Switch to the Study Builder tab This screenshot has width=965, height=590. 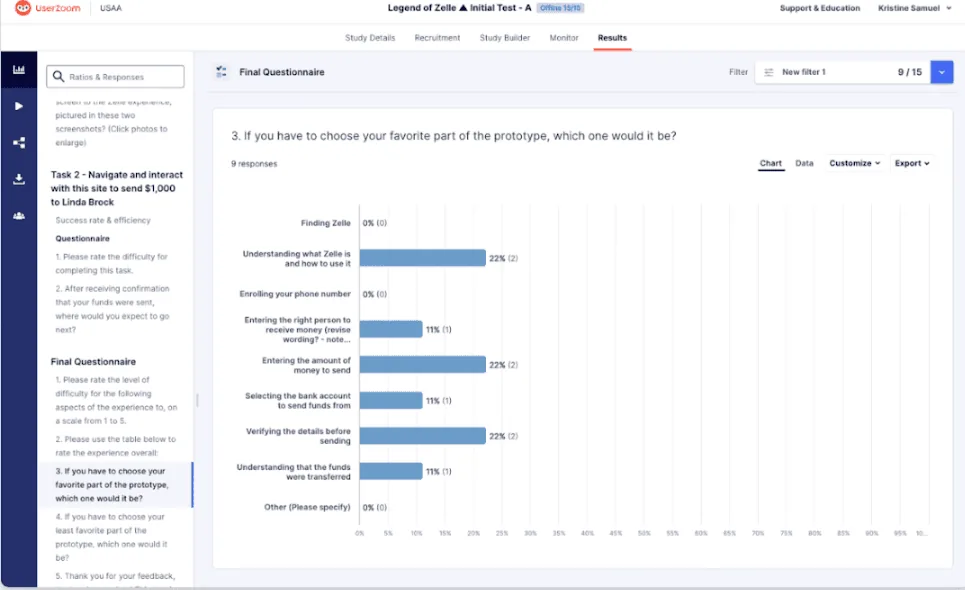[x=505, y=38]
